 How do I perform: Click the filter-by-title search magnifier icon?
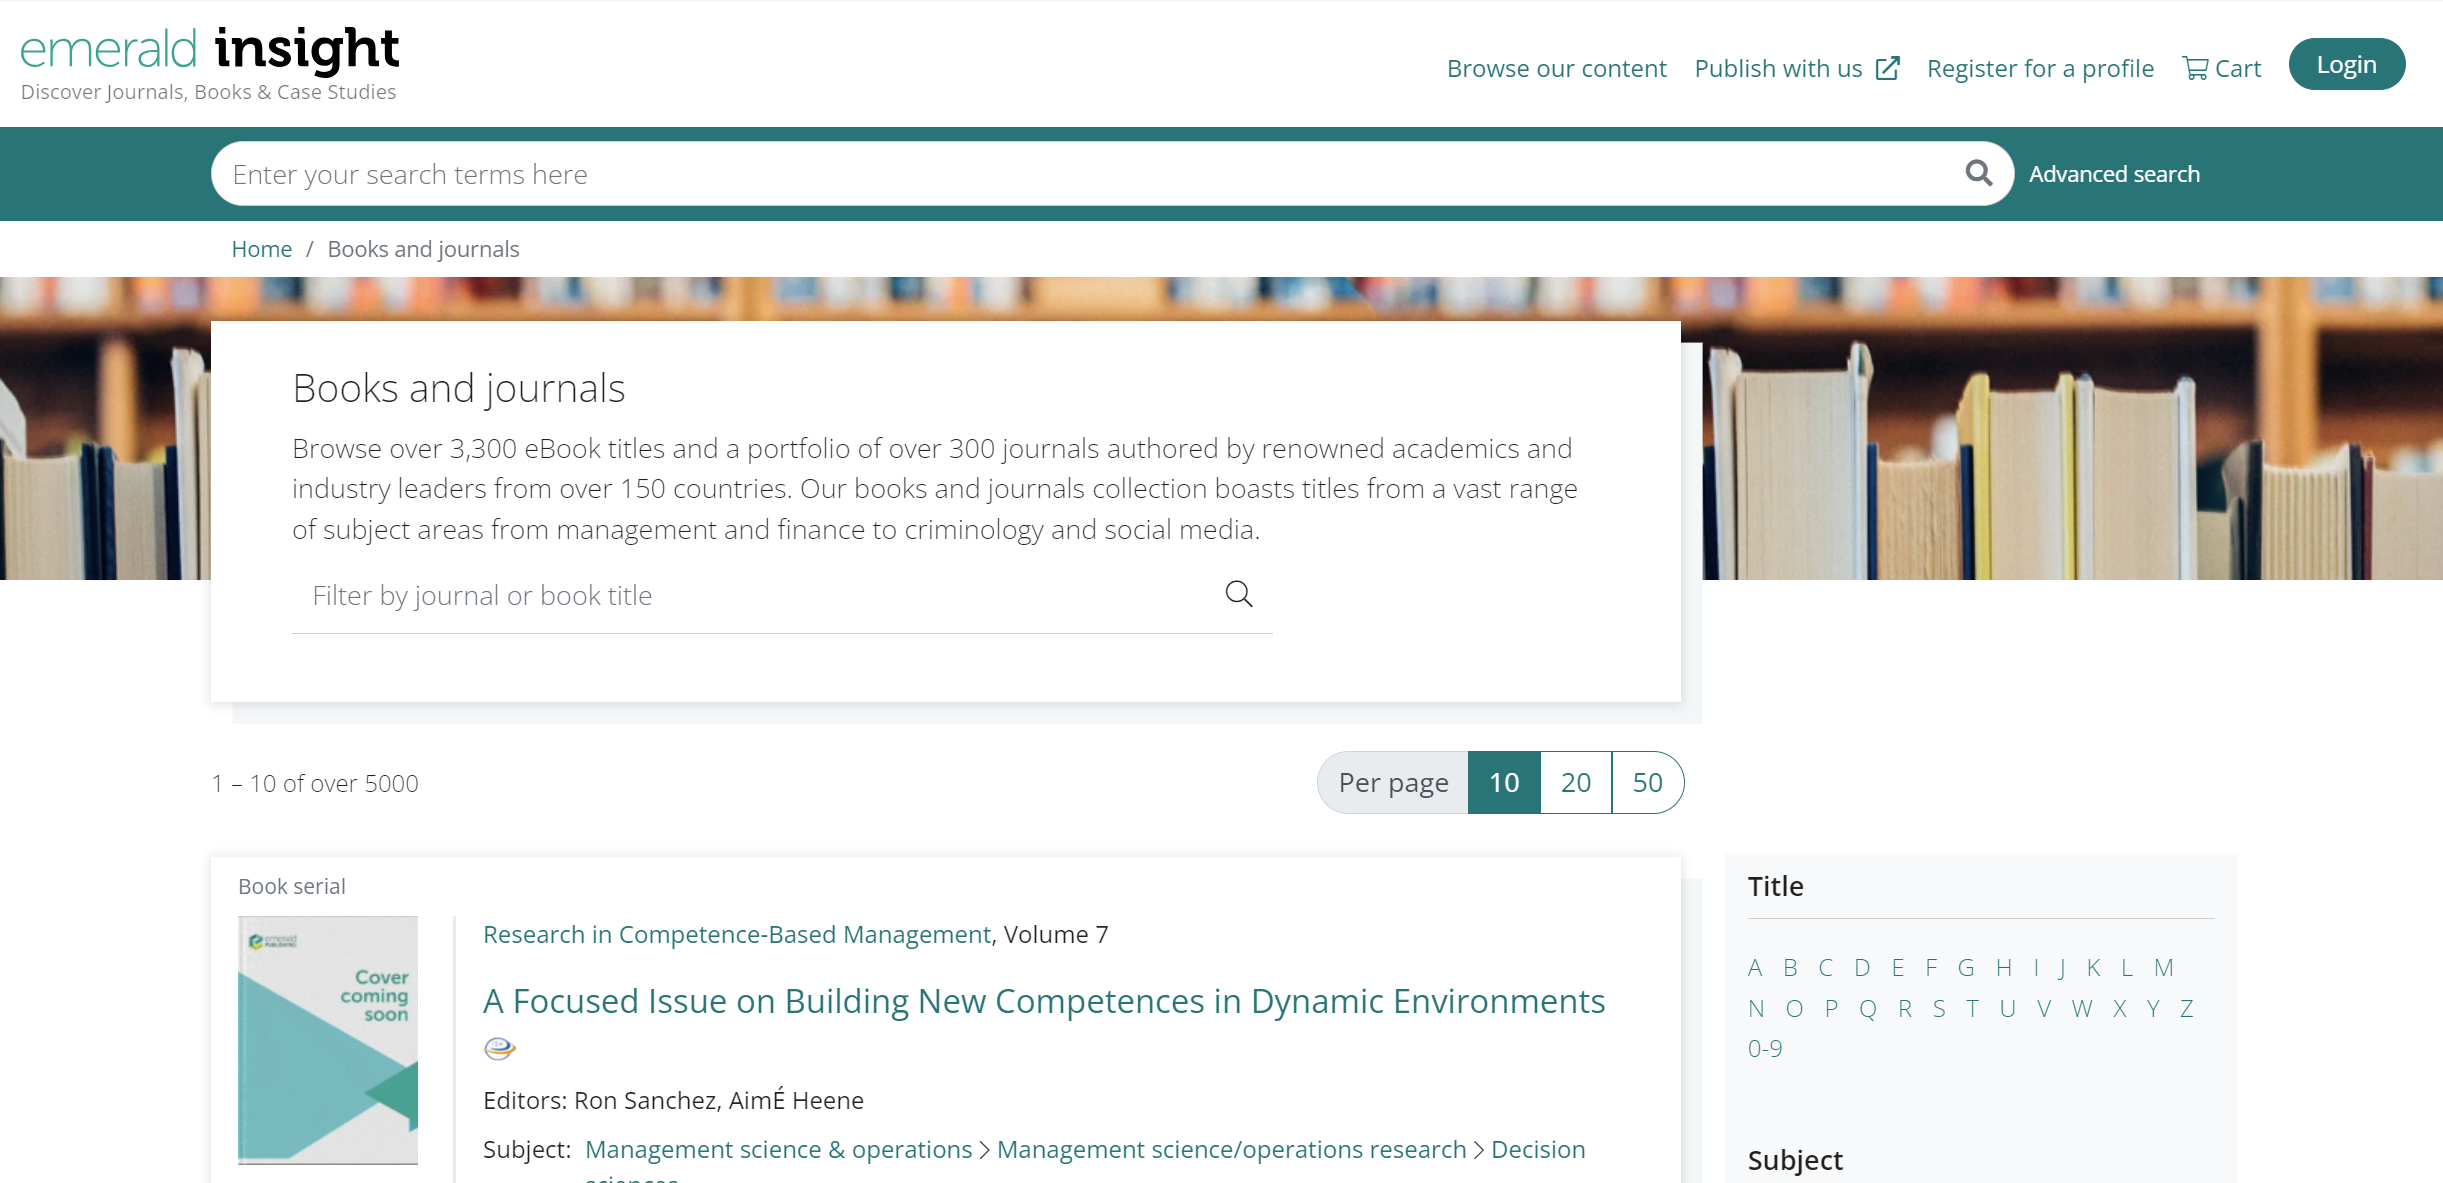(1238, 594)
